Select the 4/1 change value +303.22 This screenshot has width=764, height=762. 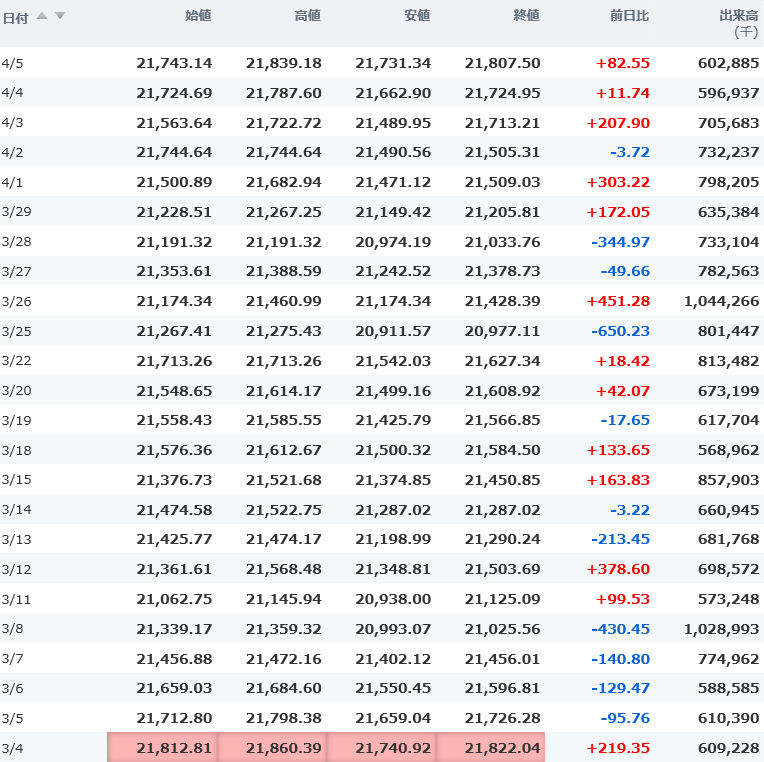[x=622, y=182]
